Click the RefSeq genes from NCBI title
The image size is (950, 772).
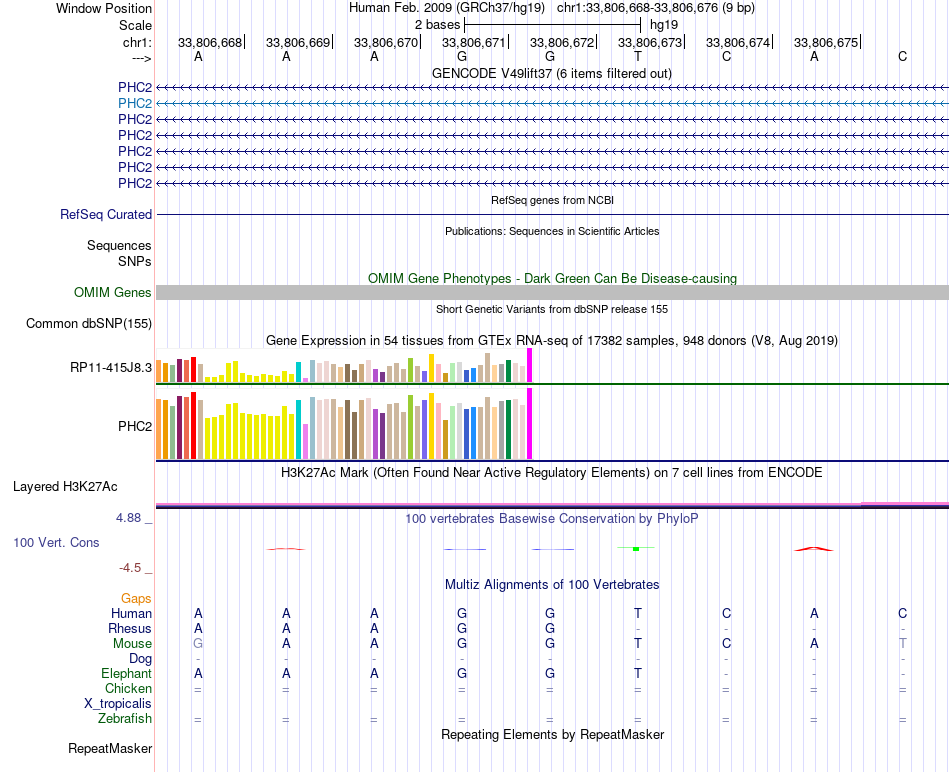[x=552, y=200]
